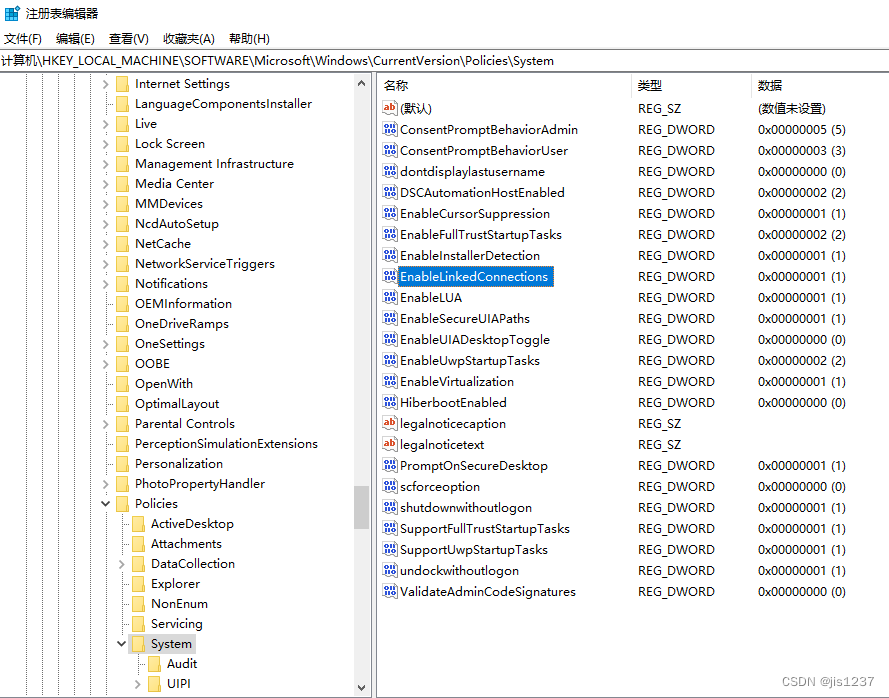Click the folder icon of Explorer key
Viewport: 889px width, 698px height.
[x=138, y=583]
